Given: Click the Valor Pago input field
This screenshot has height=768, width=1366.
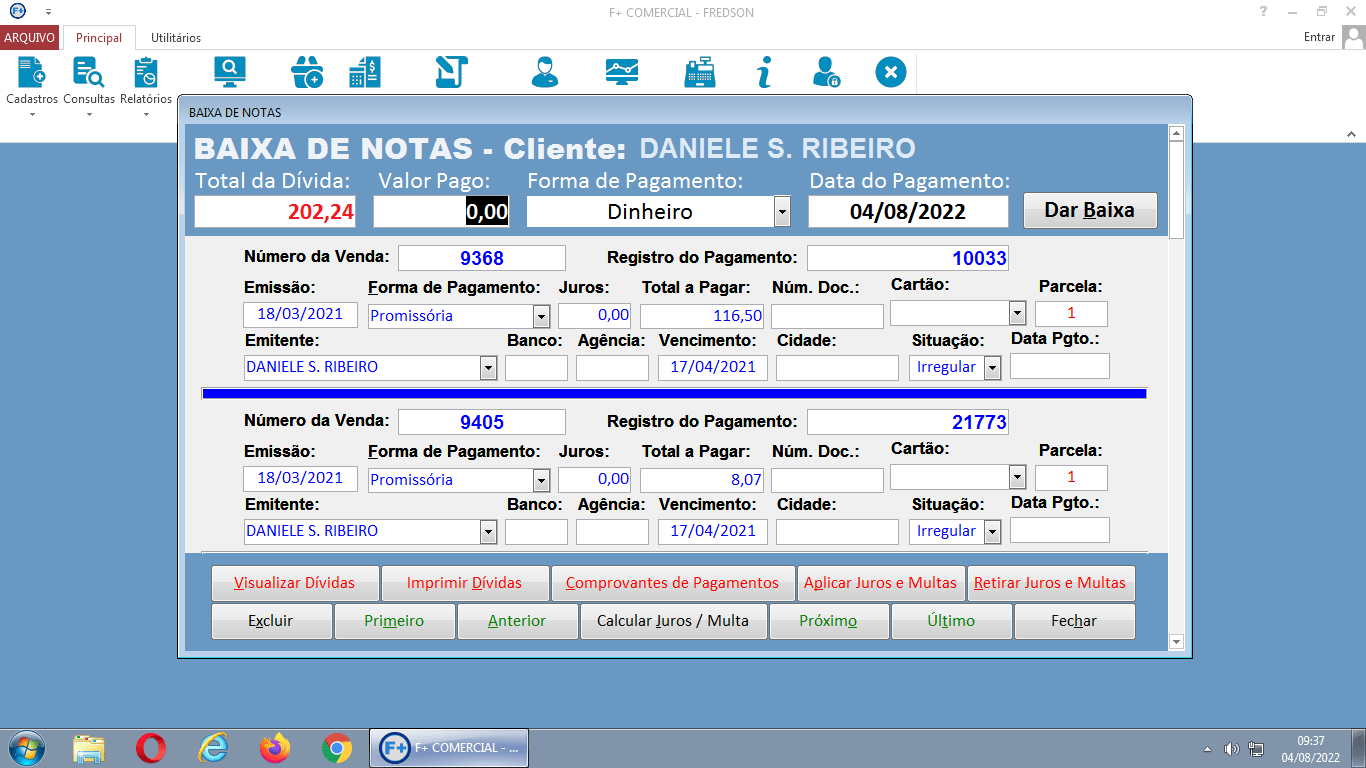Looking at the screenshot, I should pyautogui.click(x=441, y=212).
